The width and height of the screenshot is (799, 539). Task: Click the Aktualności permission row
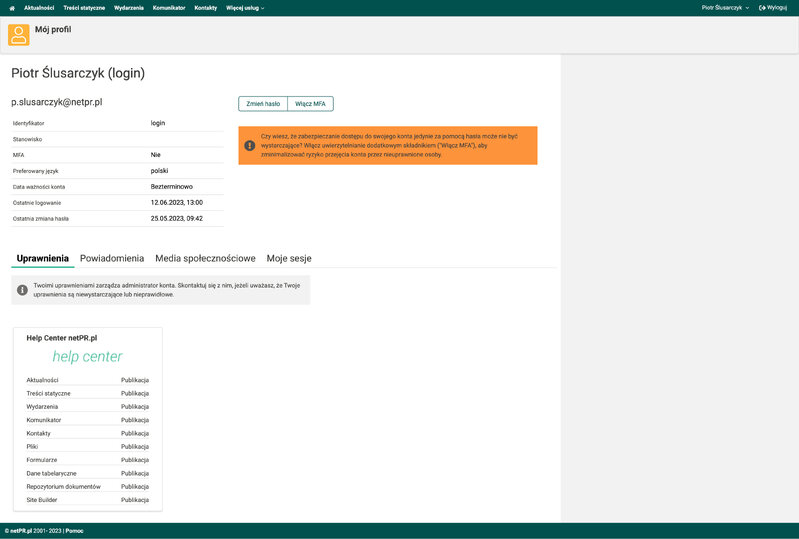[x=88, y=380]
